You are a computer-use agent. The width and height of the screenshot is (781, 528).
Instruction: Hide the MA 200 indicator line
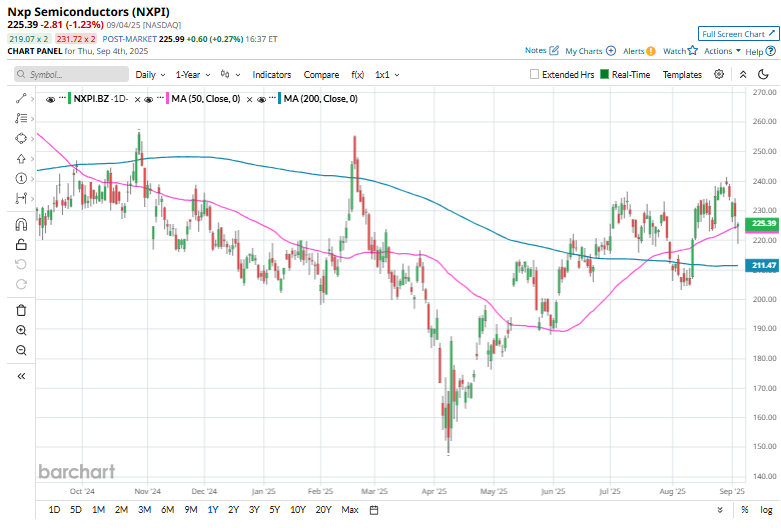261,99
